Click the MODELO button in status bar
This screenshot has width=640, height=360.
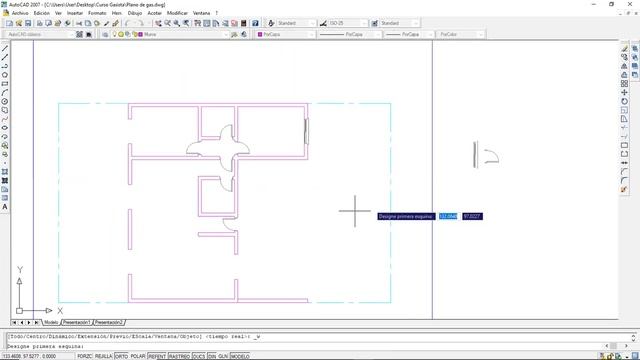point(240,356)
